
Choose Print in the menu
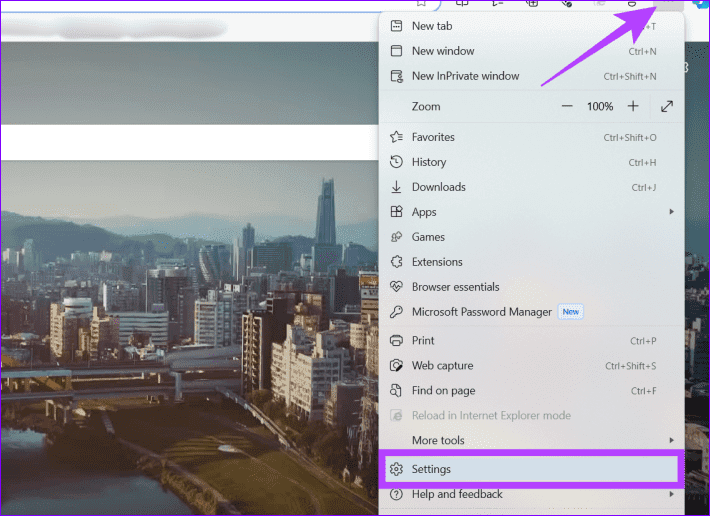point(531,340)
